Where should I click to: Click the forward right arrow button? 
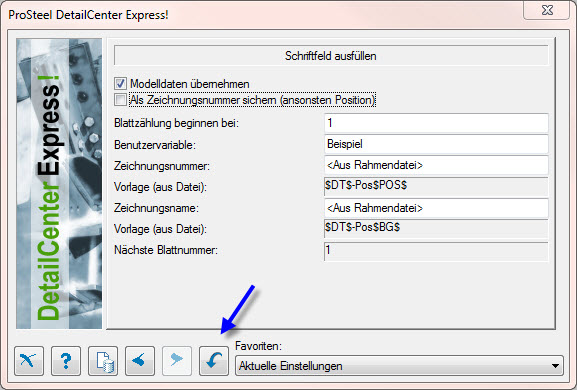pyautogui.click(x=177, y=361)
